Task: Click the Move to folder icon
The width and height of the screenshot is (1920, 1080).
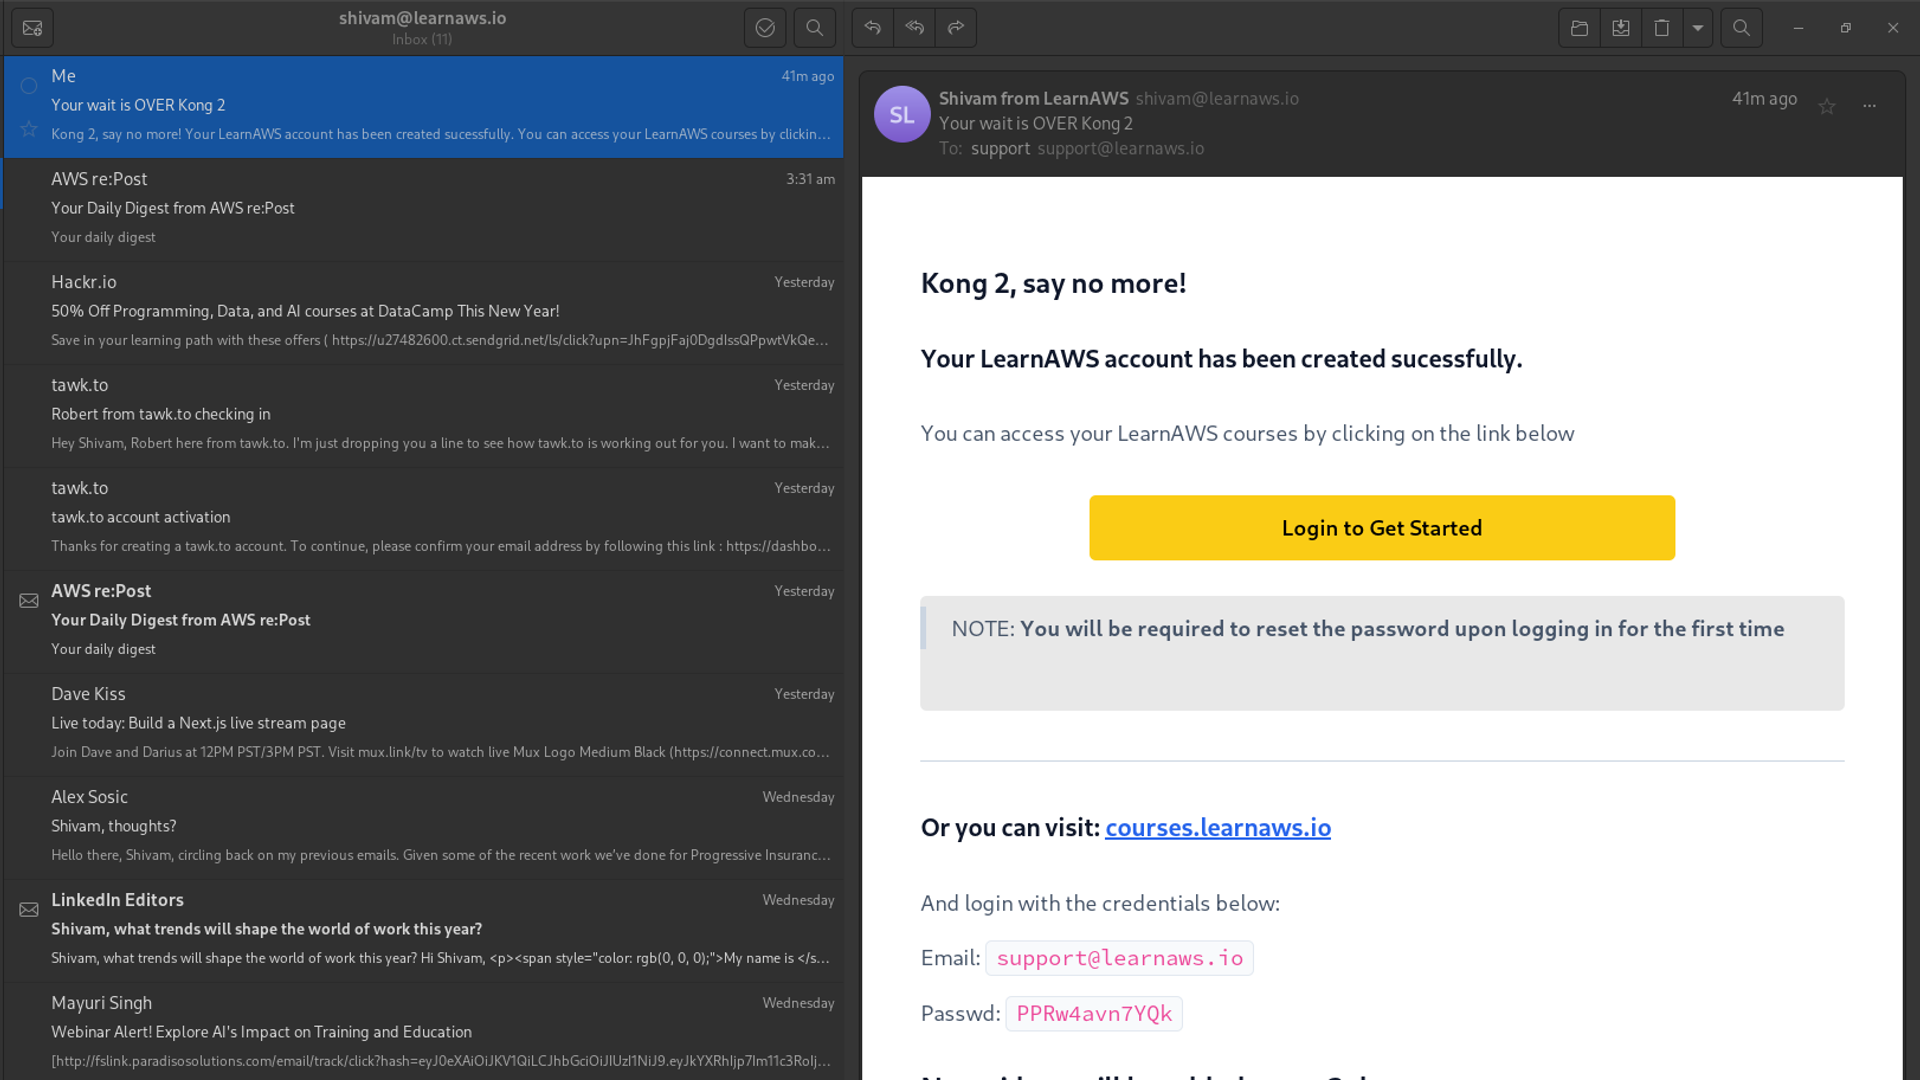Action: click(x=1580, y=28)
